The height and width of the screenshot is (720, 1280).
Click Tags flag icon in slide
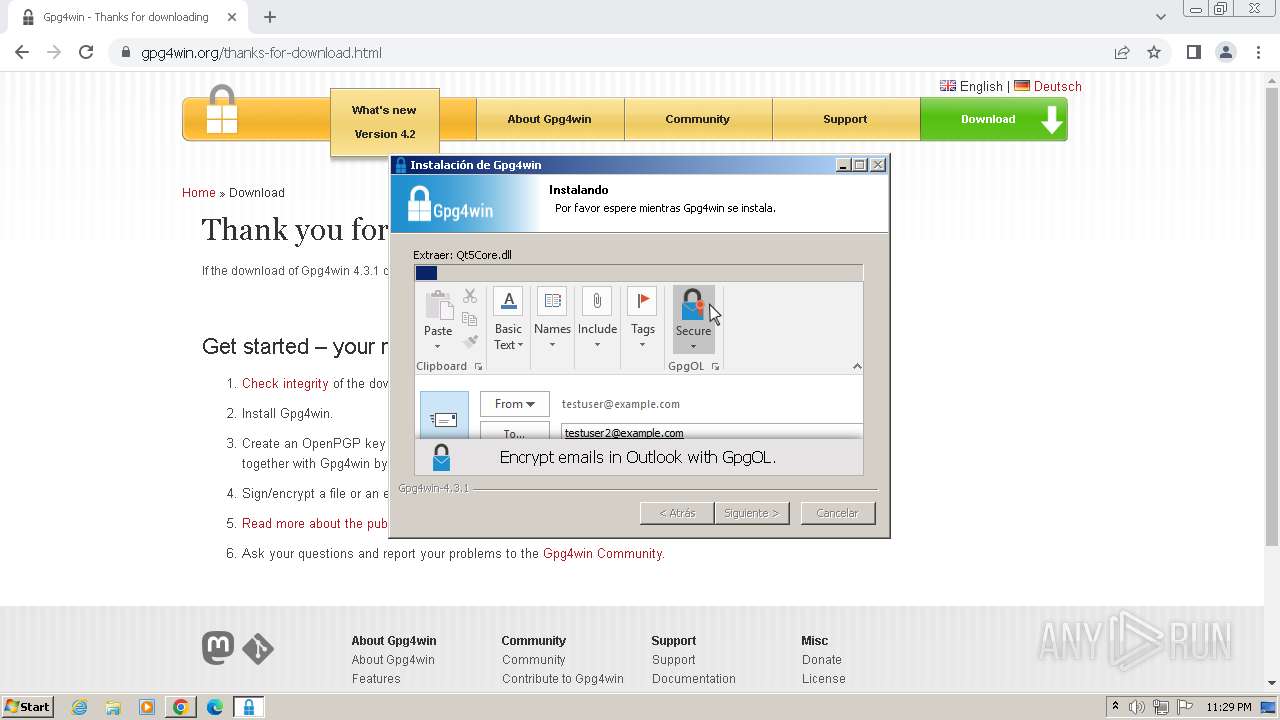pos(642,301)
